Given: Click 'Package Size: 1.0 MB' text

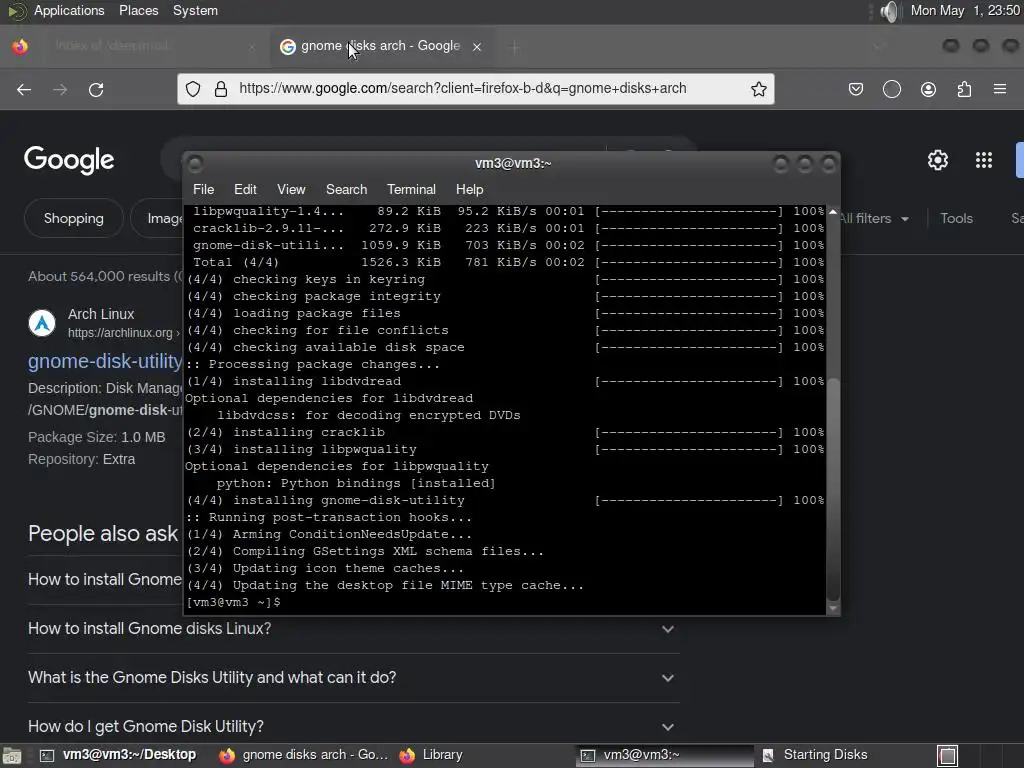Looking at the screenshot, I should click(97, 437).
